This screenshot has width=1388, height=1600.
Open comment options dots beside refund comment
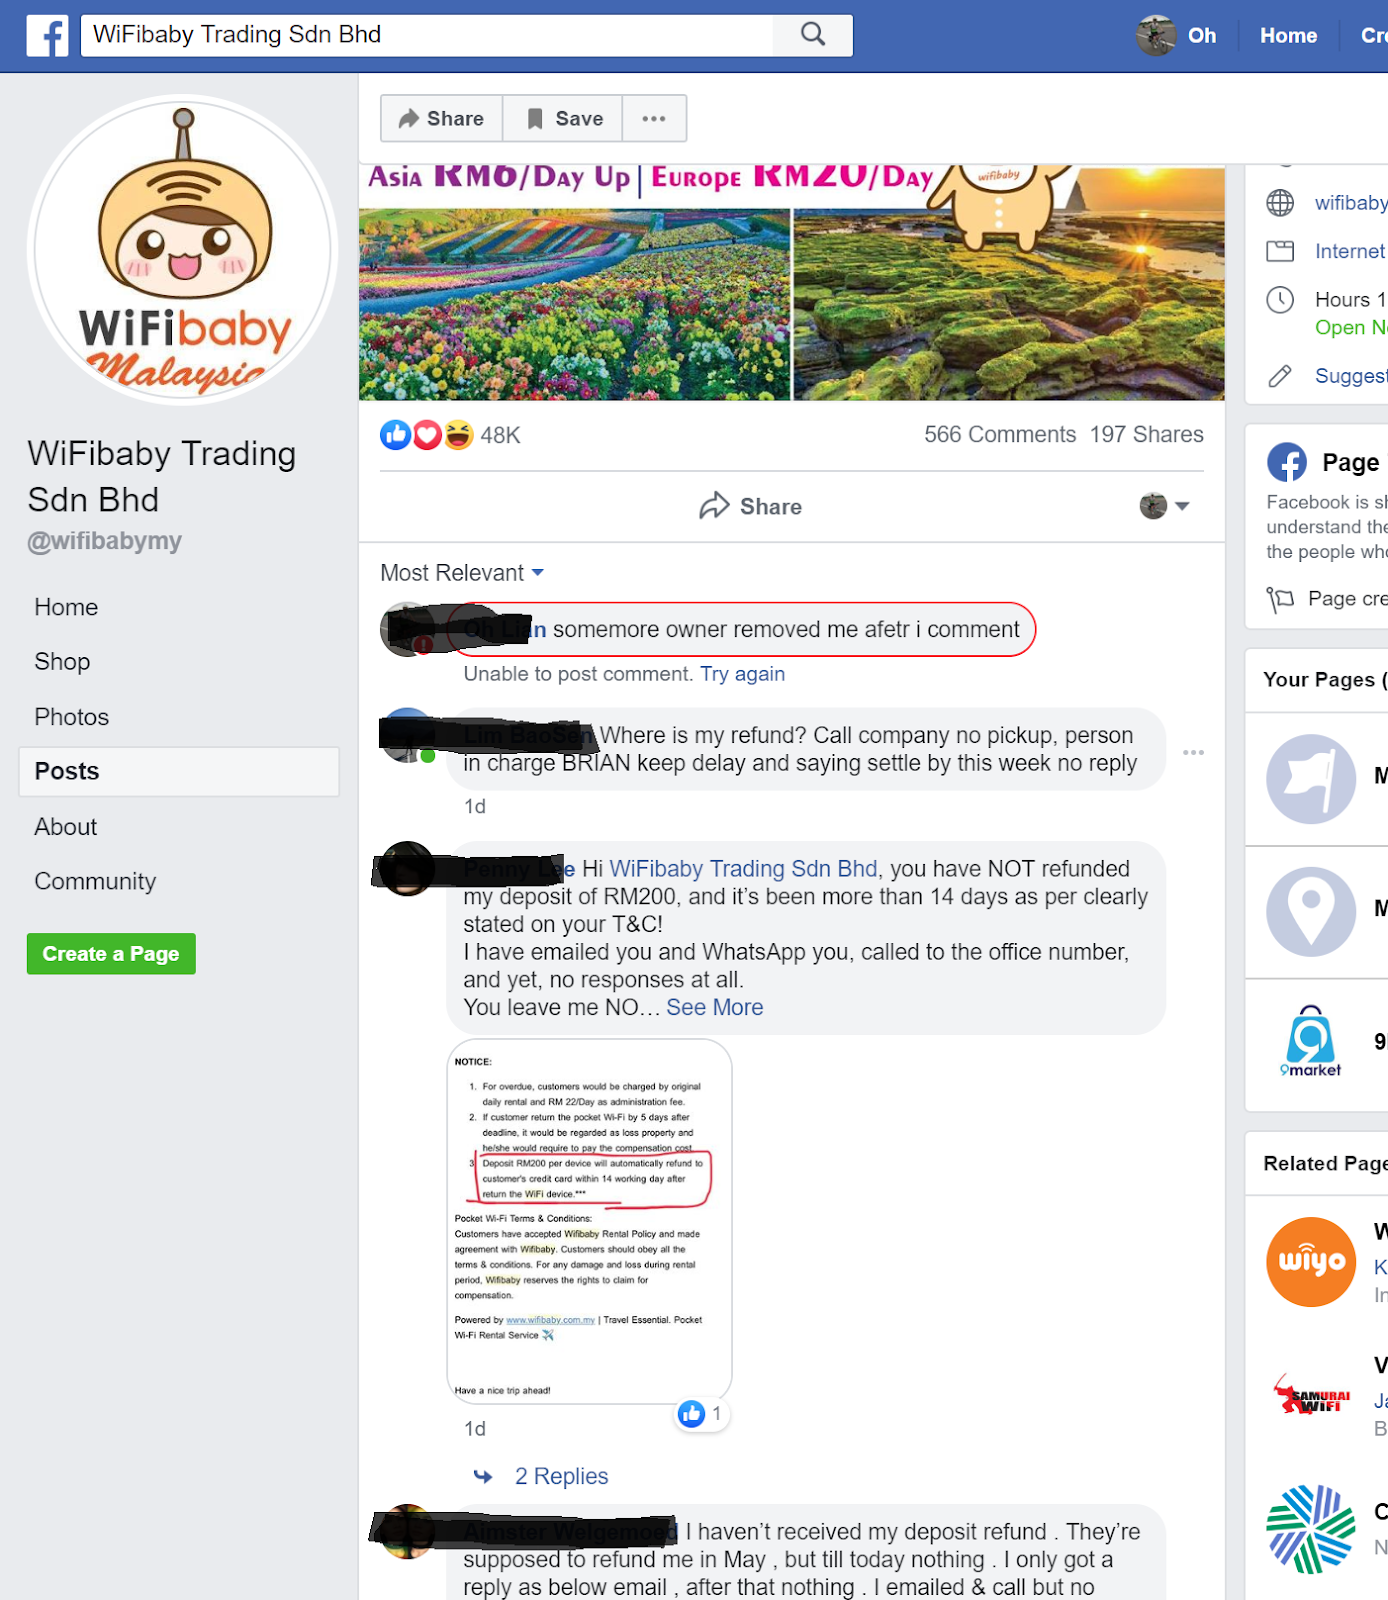point(1193,752)
